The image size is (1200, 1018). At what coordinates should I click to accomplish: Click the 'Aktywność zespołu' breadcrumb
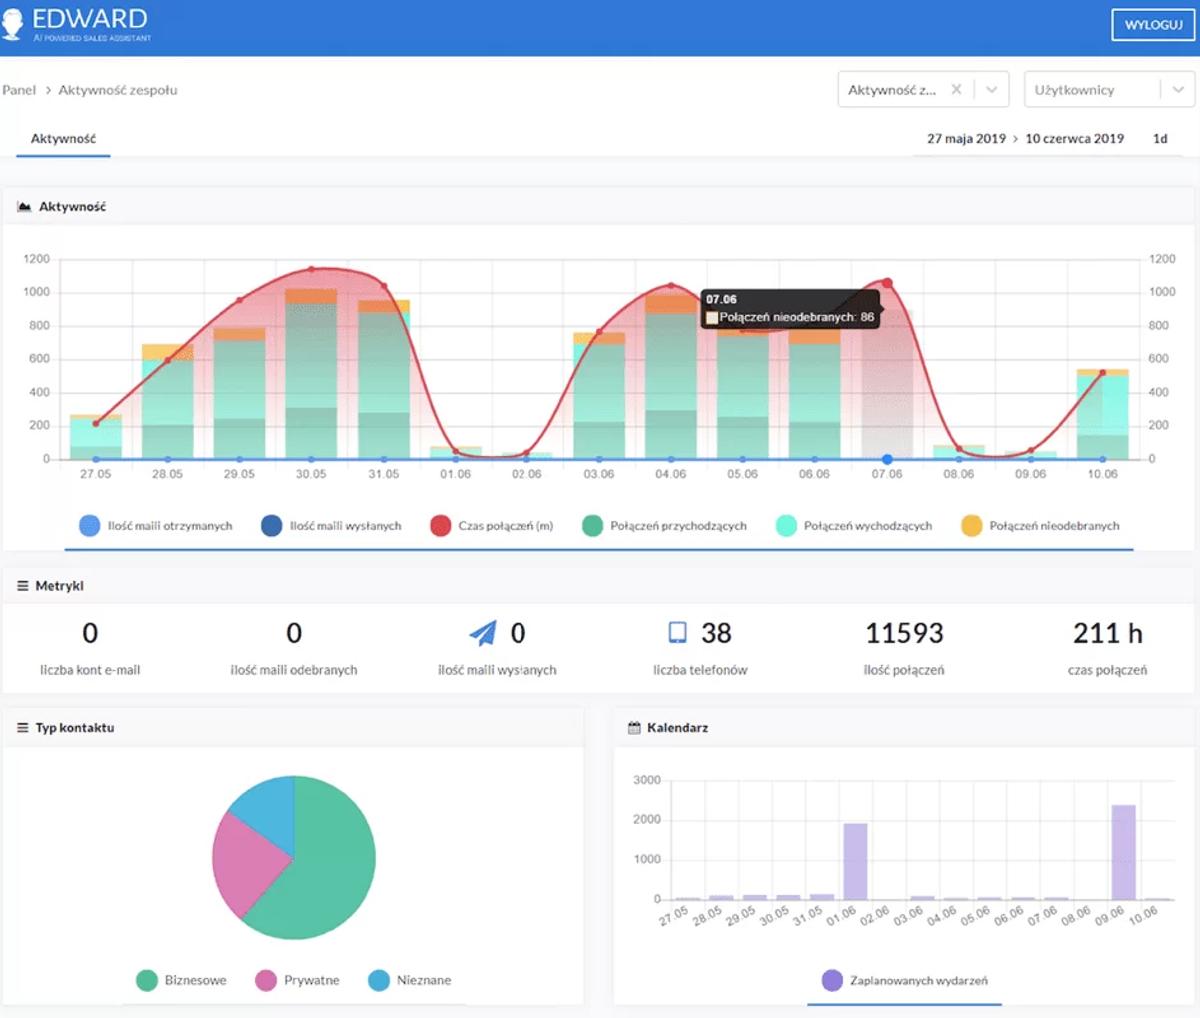coord(118,90)
